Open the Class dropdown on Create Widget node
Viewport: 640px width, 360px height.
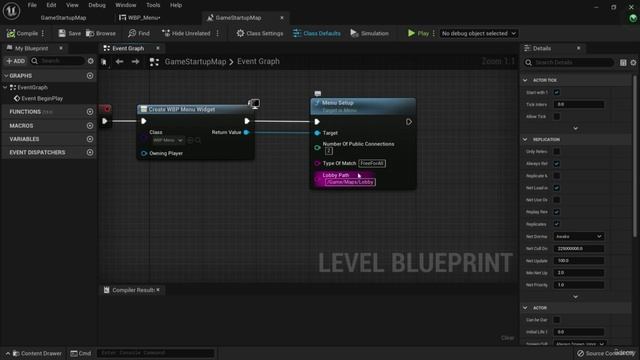click(168, 140)
